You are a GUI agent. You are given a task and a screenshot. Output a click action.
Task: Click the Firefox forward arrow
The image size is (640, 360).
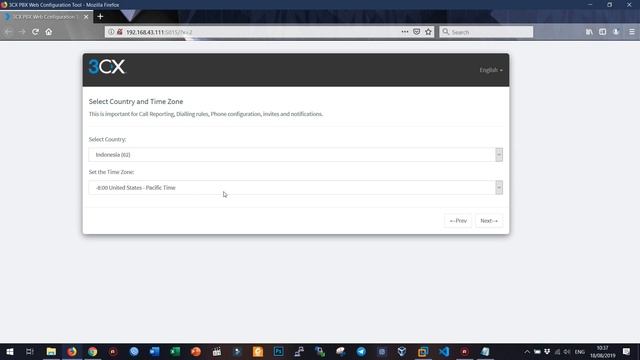click(x=22, y=32)
